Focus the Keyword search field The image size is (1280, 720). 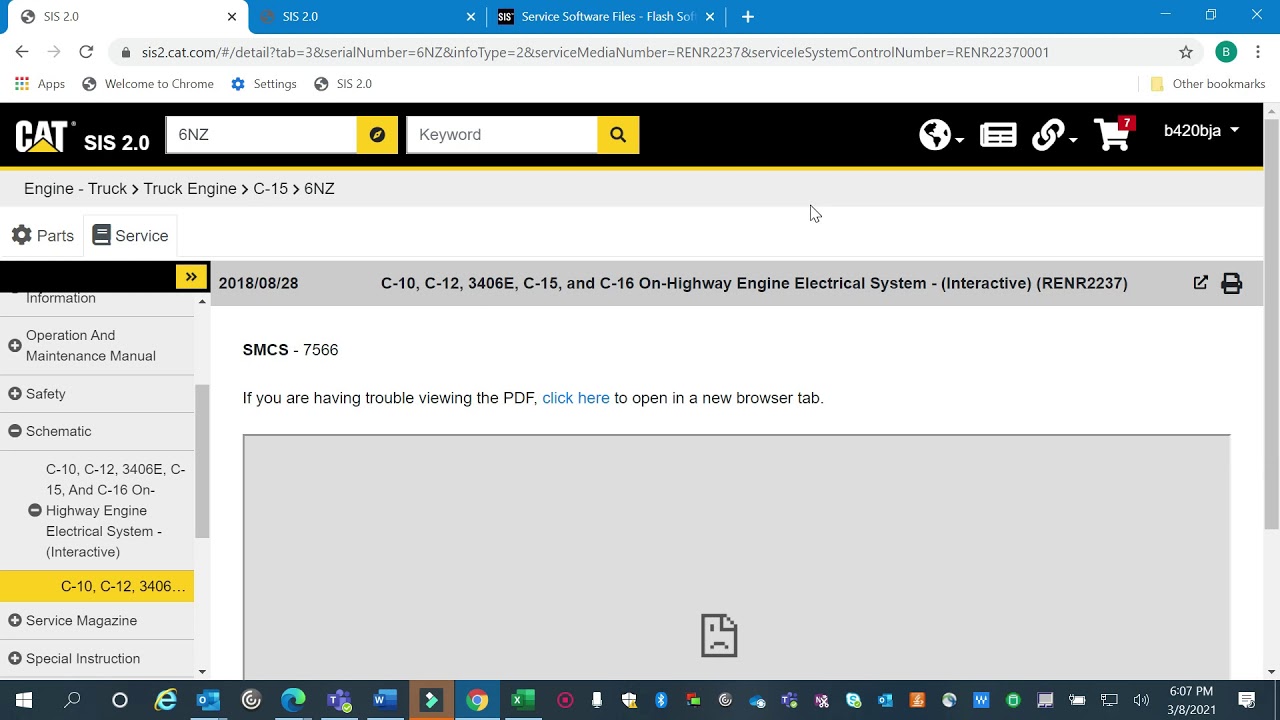click(502, 135)
